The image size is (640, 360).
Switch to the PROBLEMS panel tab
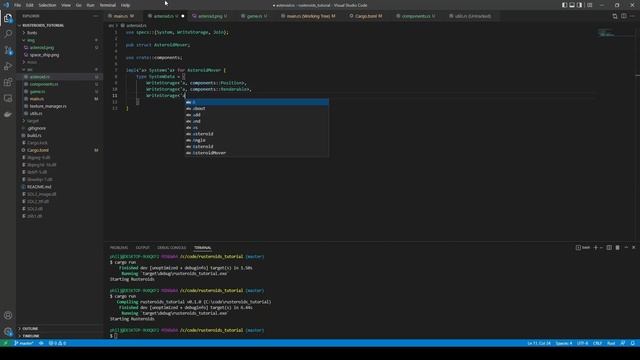119,248
